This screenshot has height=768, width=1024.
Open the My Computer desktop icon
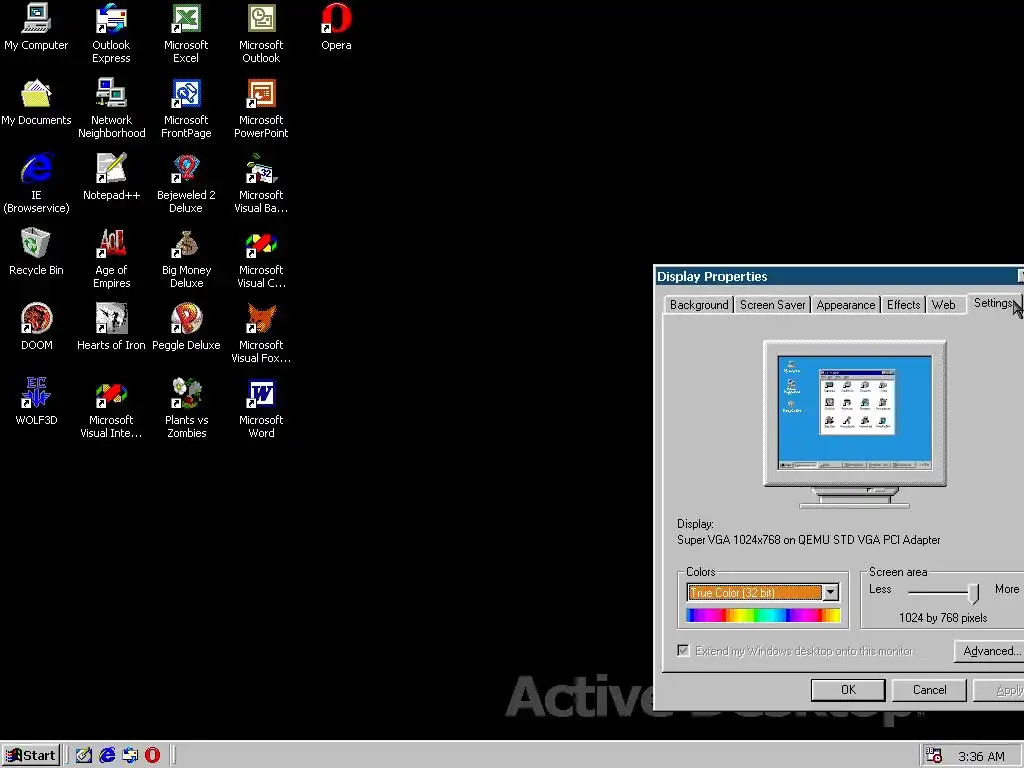[36, 27]
